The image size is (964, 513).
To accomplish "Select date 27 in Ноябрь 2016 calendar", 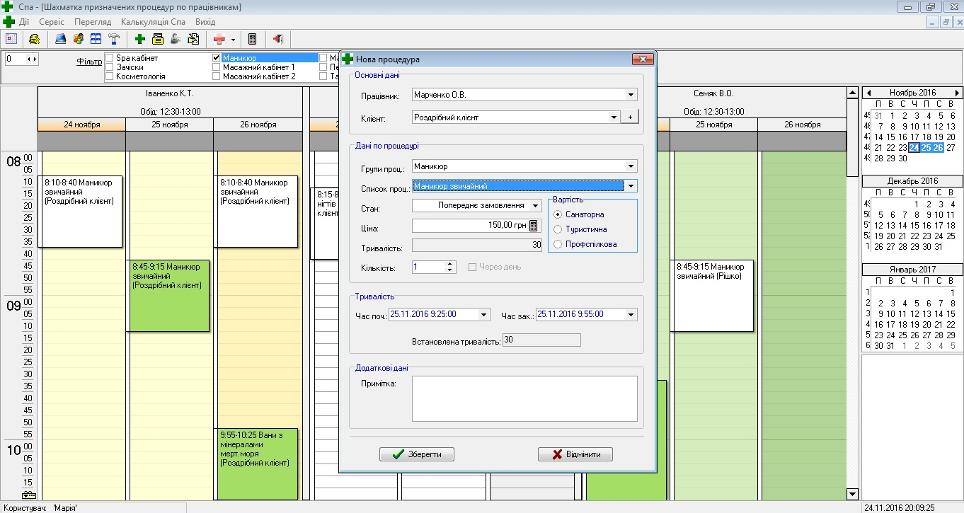I will pyautogui.click(x=951, y=148).
